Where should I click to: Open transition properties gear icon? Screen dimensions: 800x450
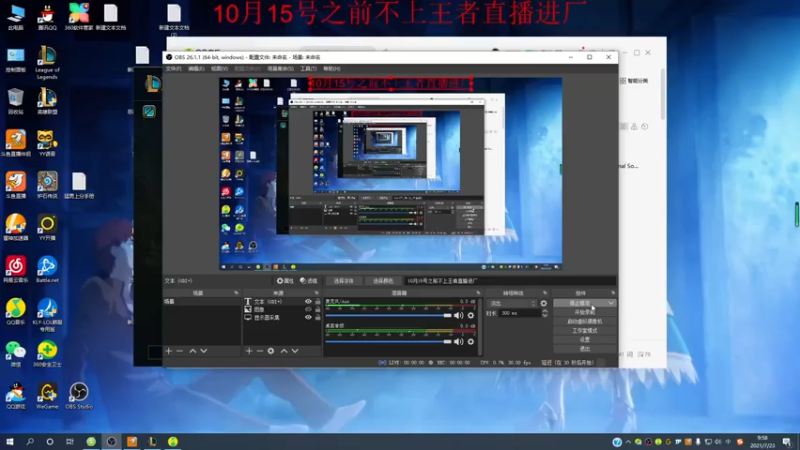pyautogui.click(x=544, y=303)
